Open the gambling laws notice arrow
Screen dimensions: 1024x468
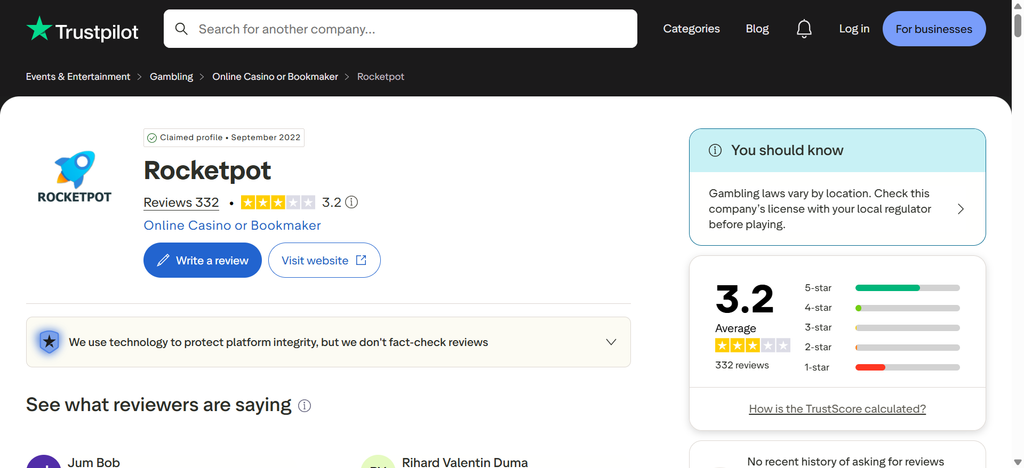pos(961,209)
